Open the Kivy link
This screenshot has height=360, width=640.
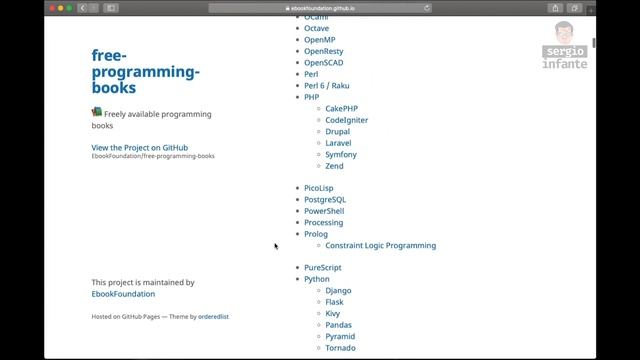pyautogui.click(x=333, y=313)
